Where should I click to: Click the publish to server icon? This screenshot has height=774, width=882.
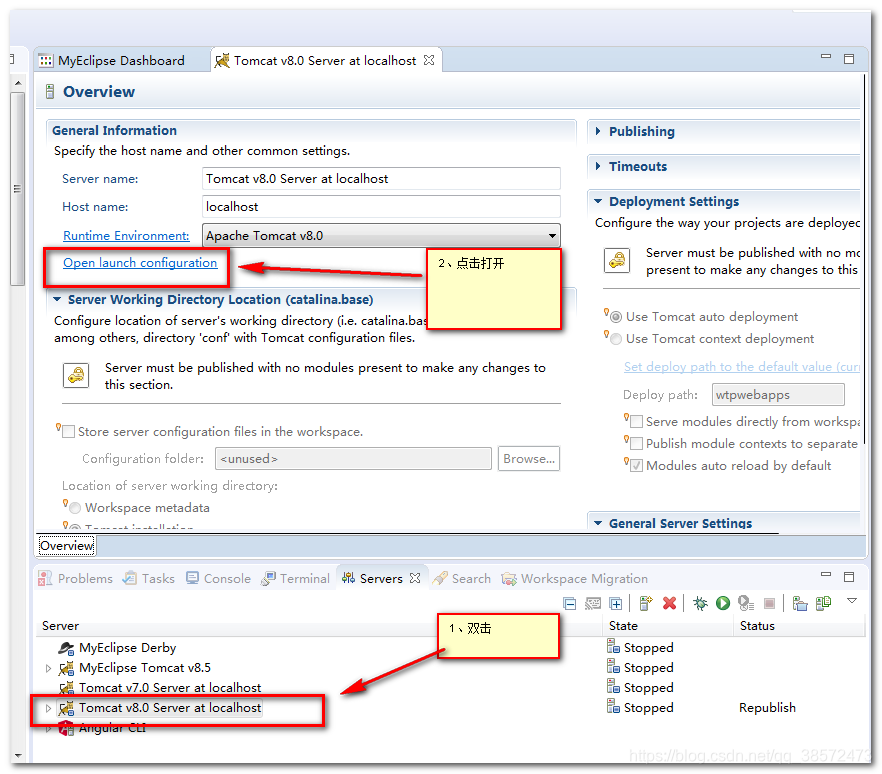pyautogui.click(x=824, y=604)
